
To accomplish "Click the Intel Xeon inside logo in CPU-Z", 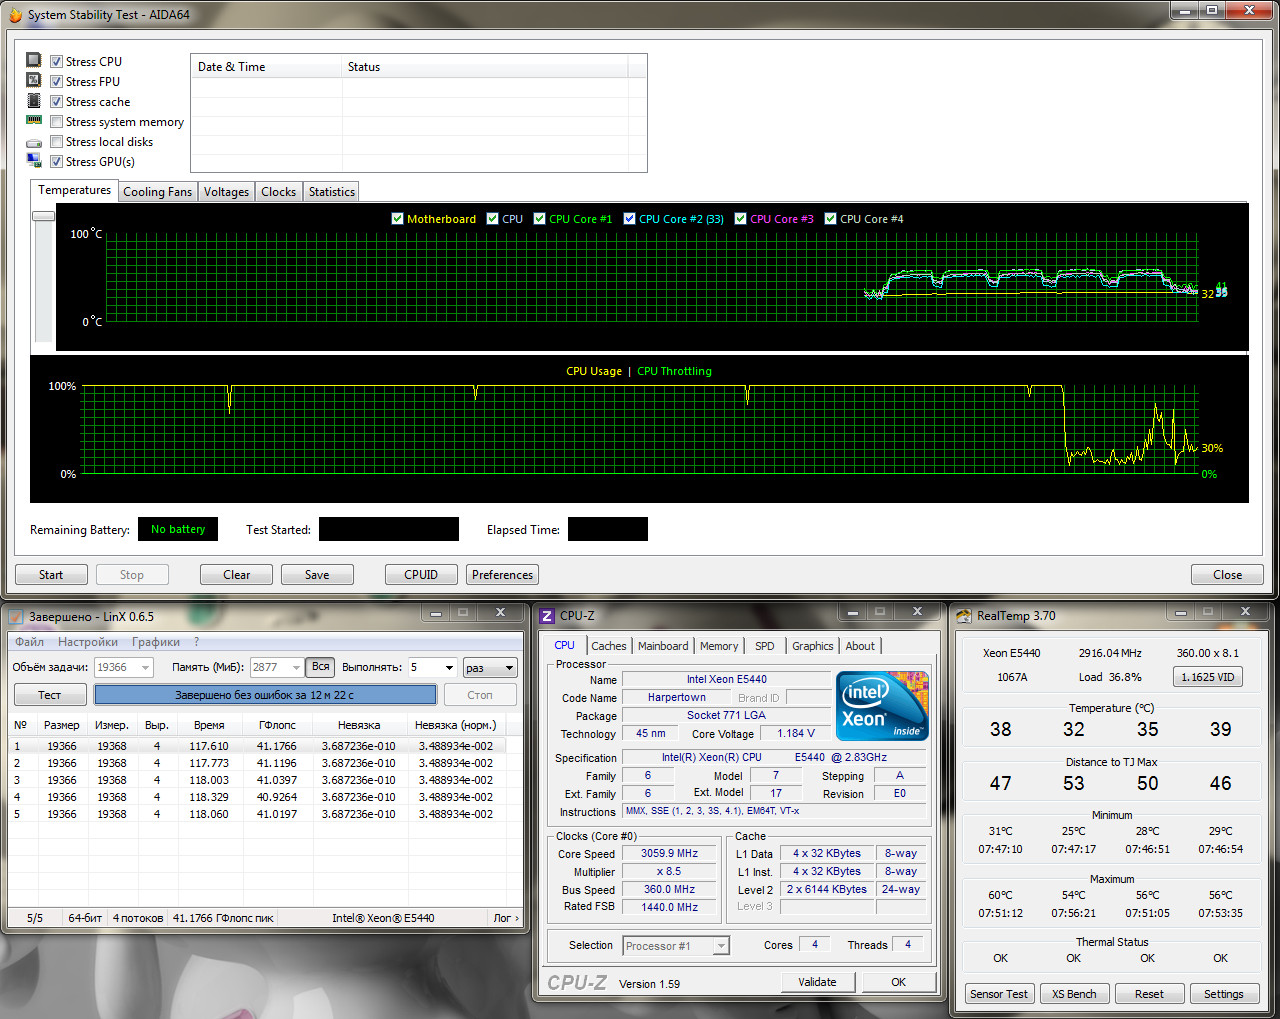I will [x=882, y=706].
